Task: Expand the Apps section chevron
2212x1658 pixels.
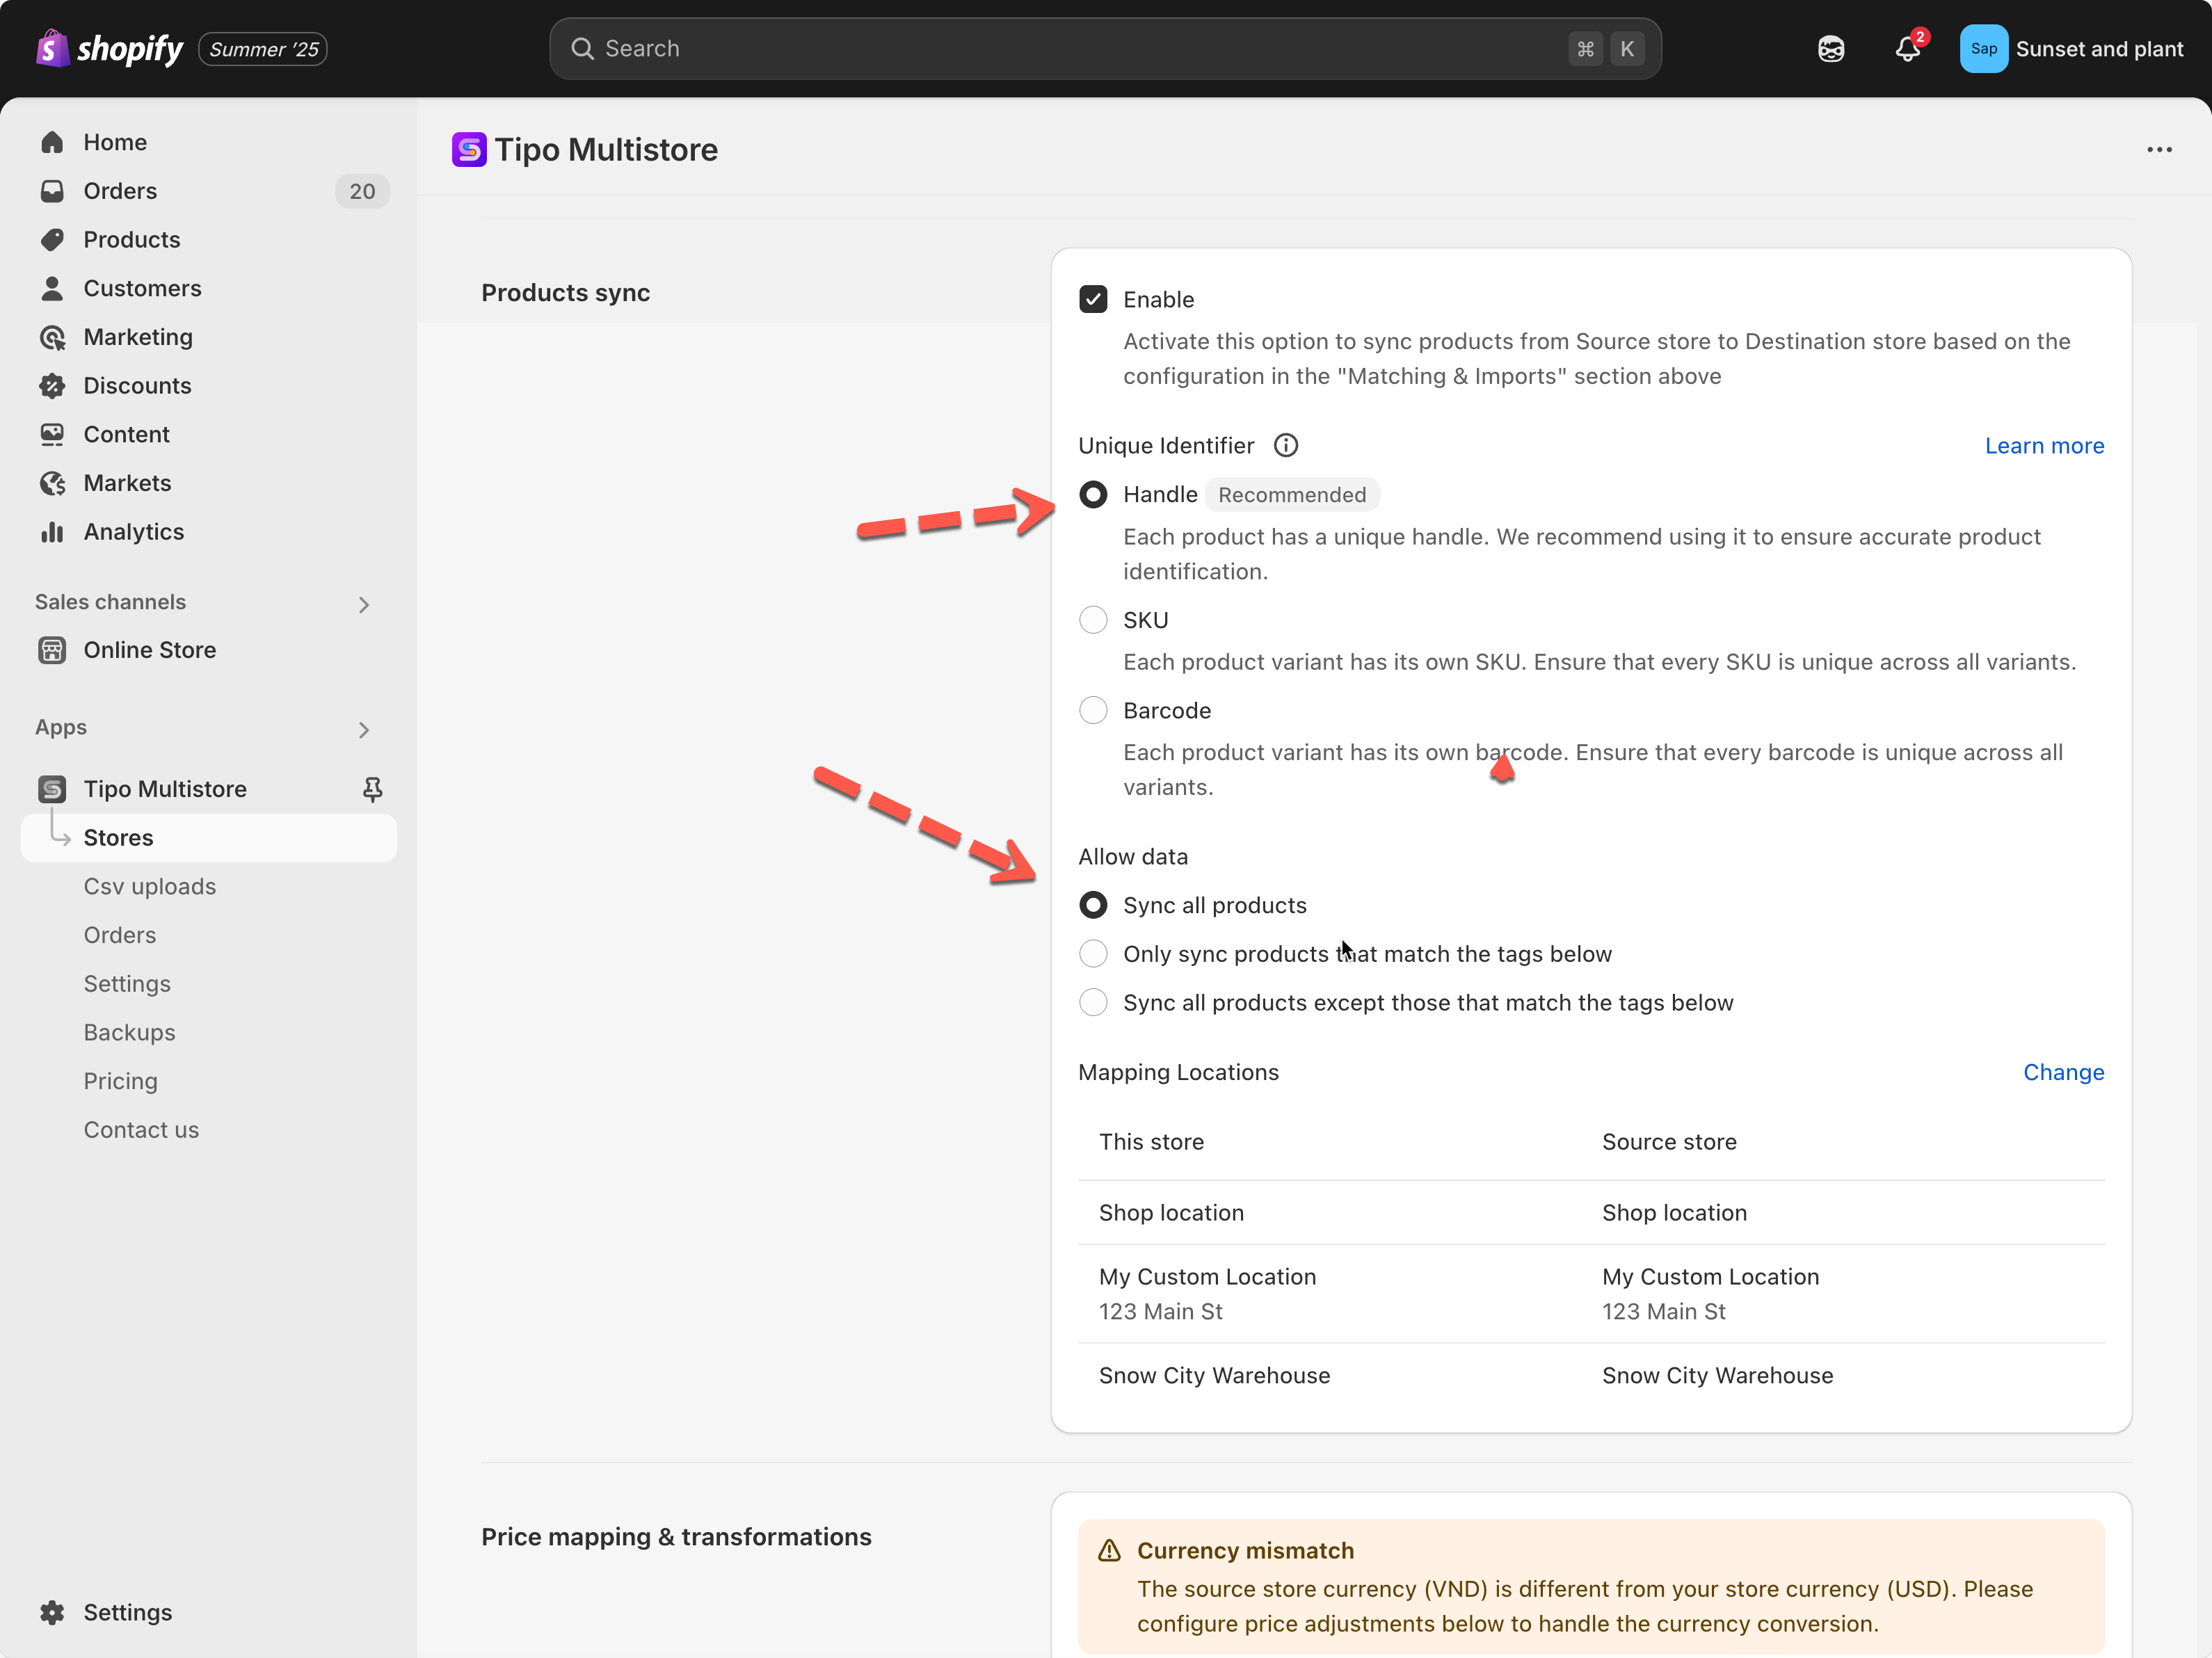Action: pyautogui.click(x=363, y=730)
